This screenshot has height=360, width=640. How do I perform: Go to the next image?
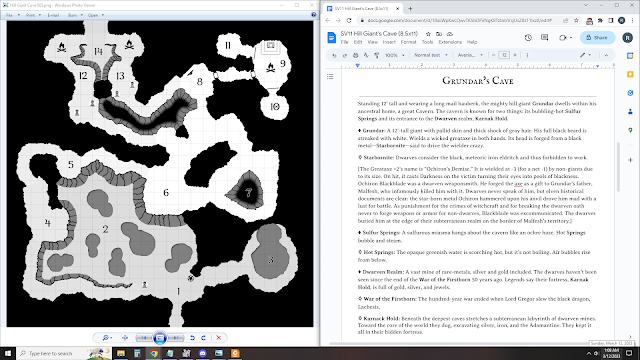coord(176,338)
